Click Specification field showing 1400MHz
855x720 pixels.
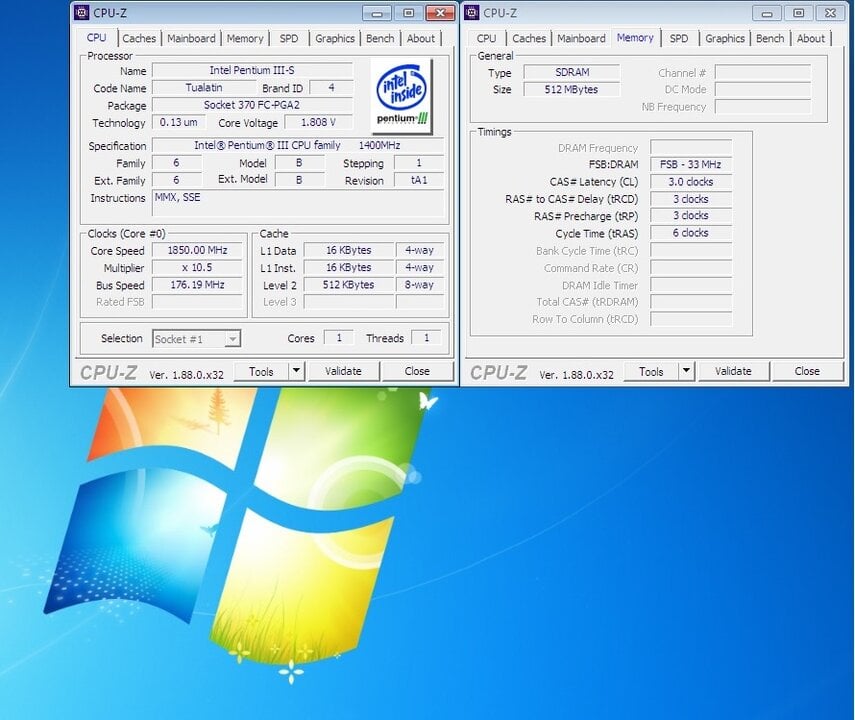click(298, 146)
